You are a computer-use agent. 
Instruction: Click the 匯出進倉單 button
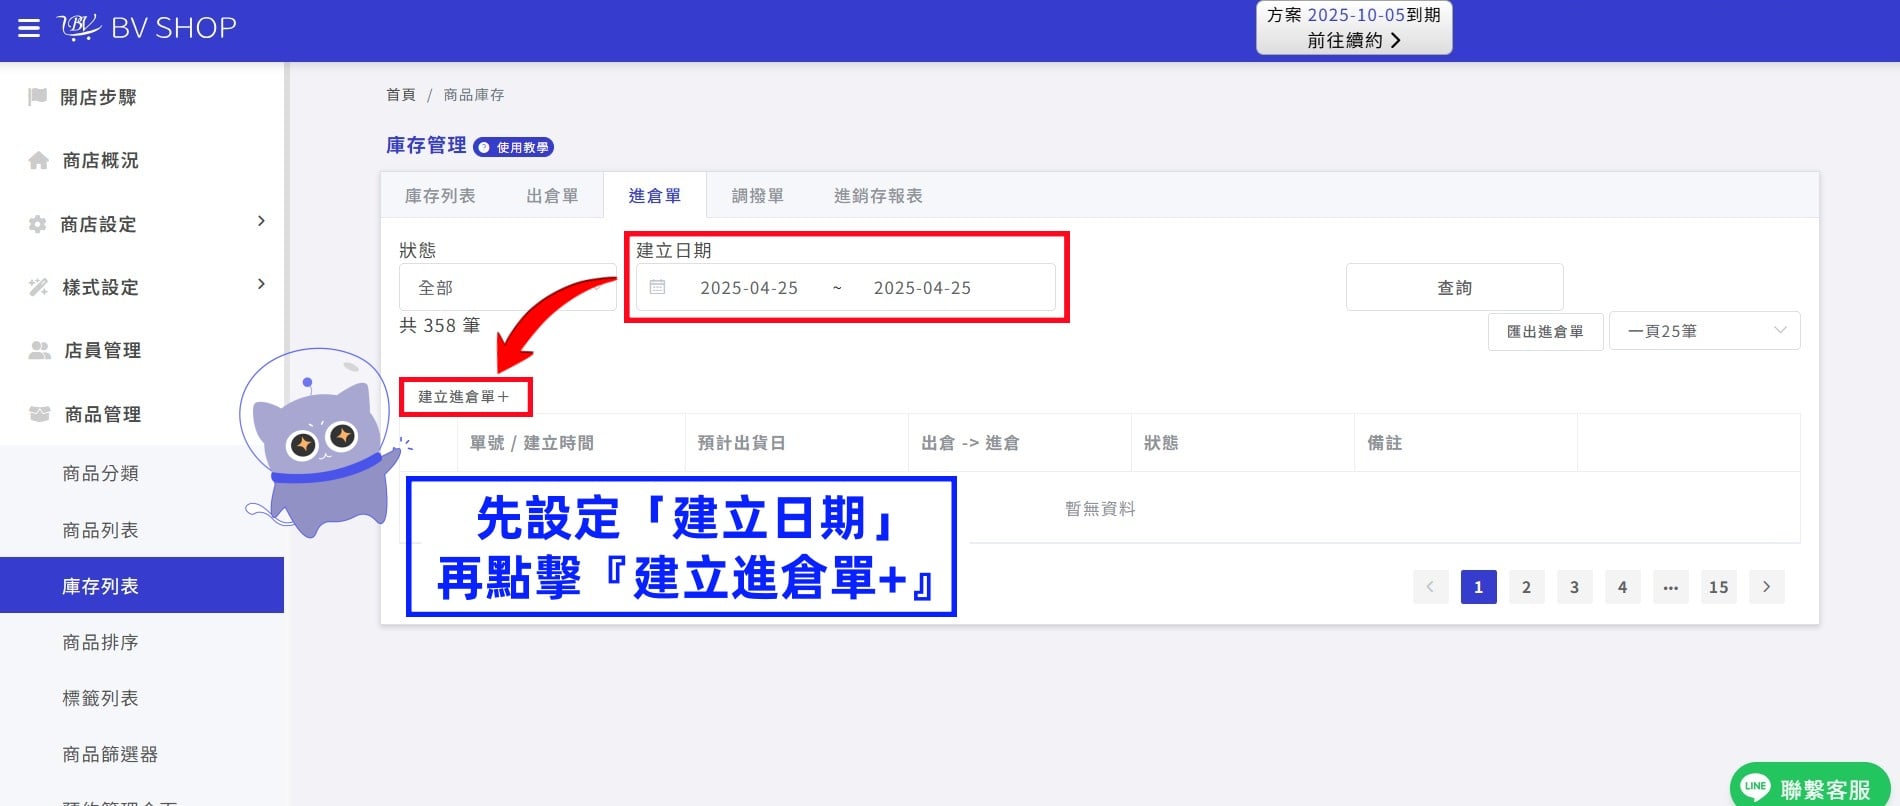click(1545, 331)
